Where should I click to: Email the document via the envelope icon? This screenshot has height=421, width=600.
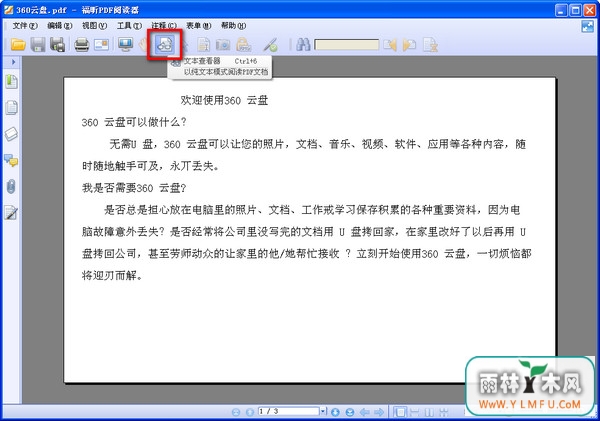click(x=101, y=45)
